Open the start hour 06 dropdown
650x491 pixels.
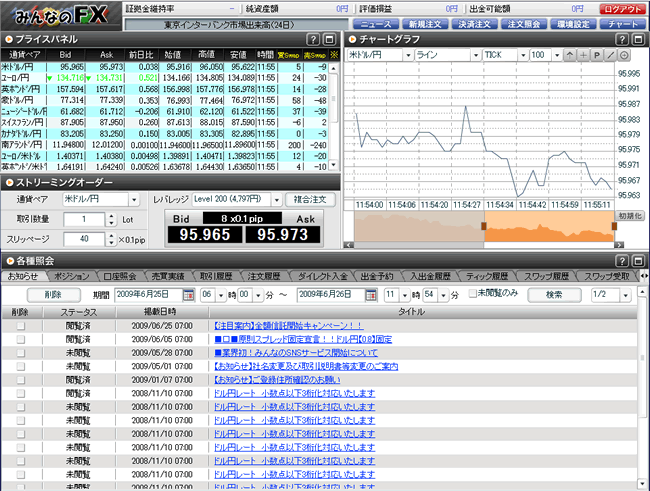coord(221,295)
